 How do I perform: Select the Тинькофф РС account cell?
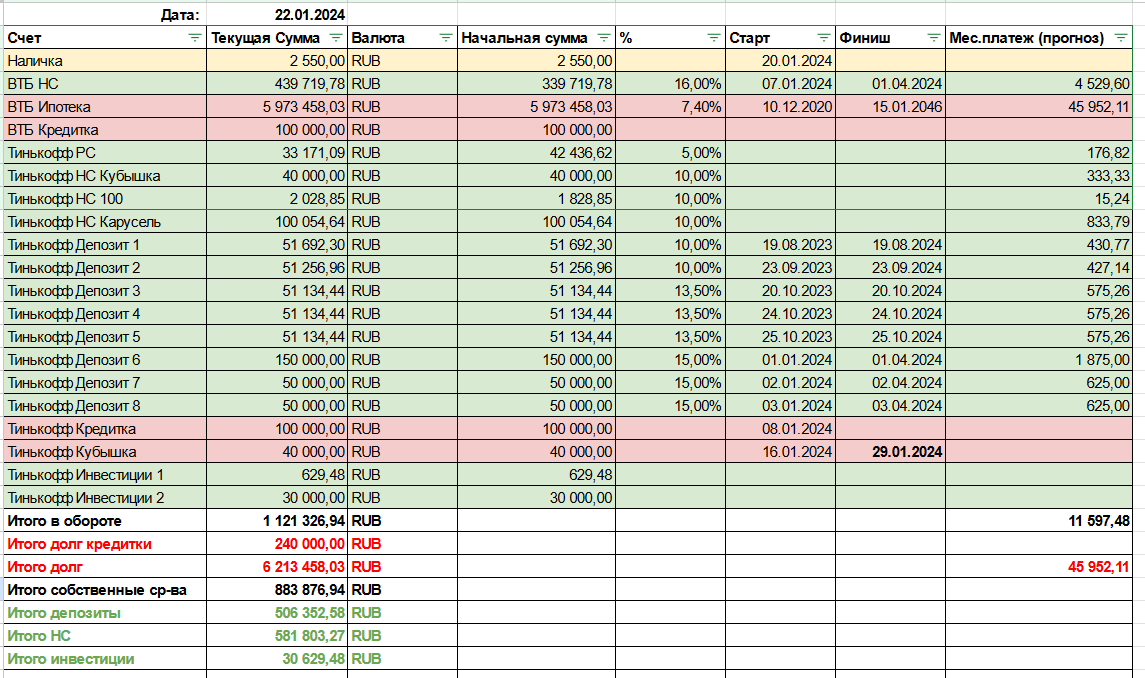click(x=105, y=153)
